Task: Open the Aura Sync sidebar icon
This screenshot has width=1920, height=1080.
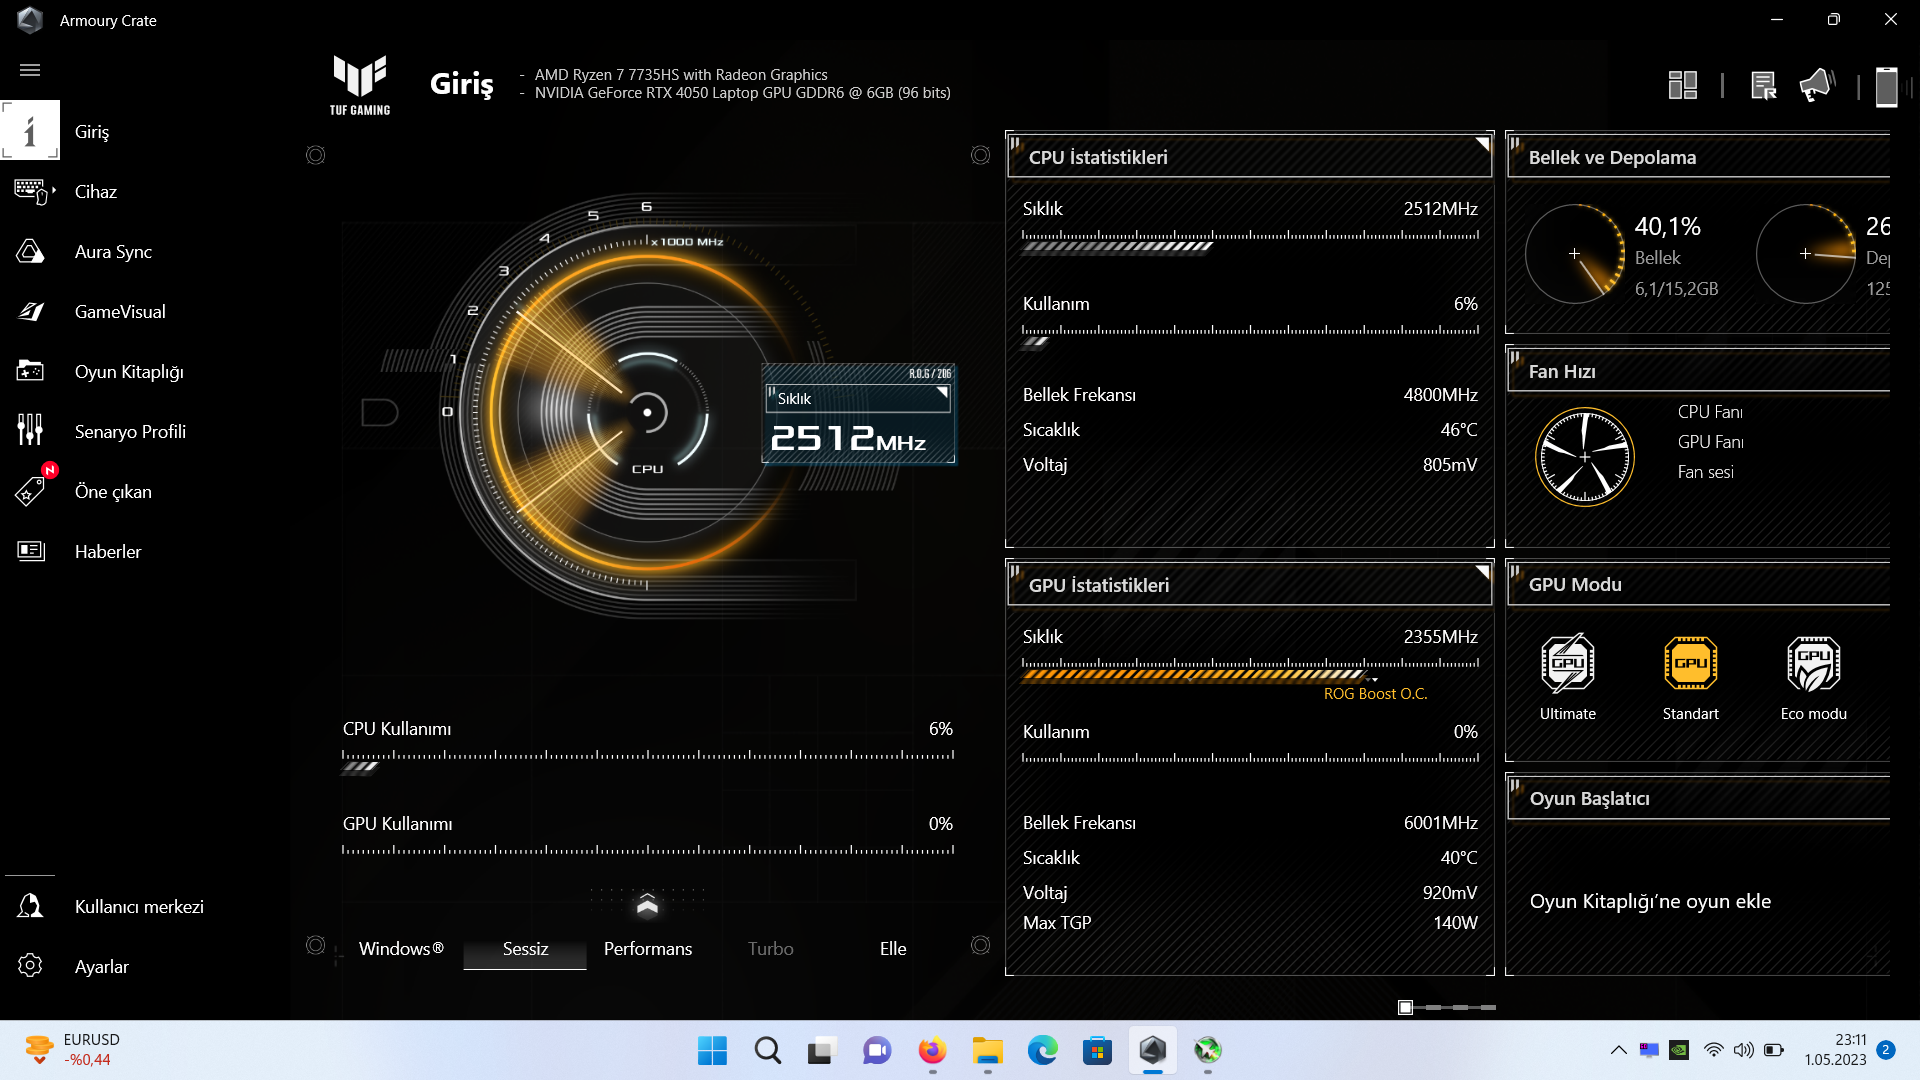Action: point(30,252)
